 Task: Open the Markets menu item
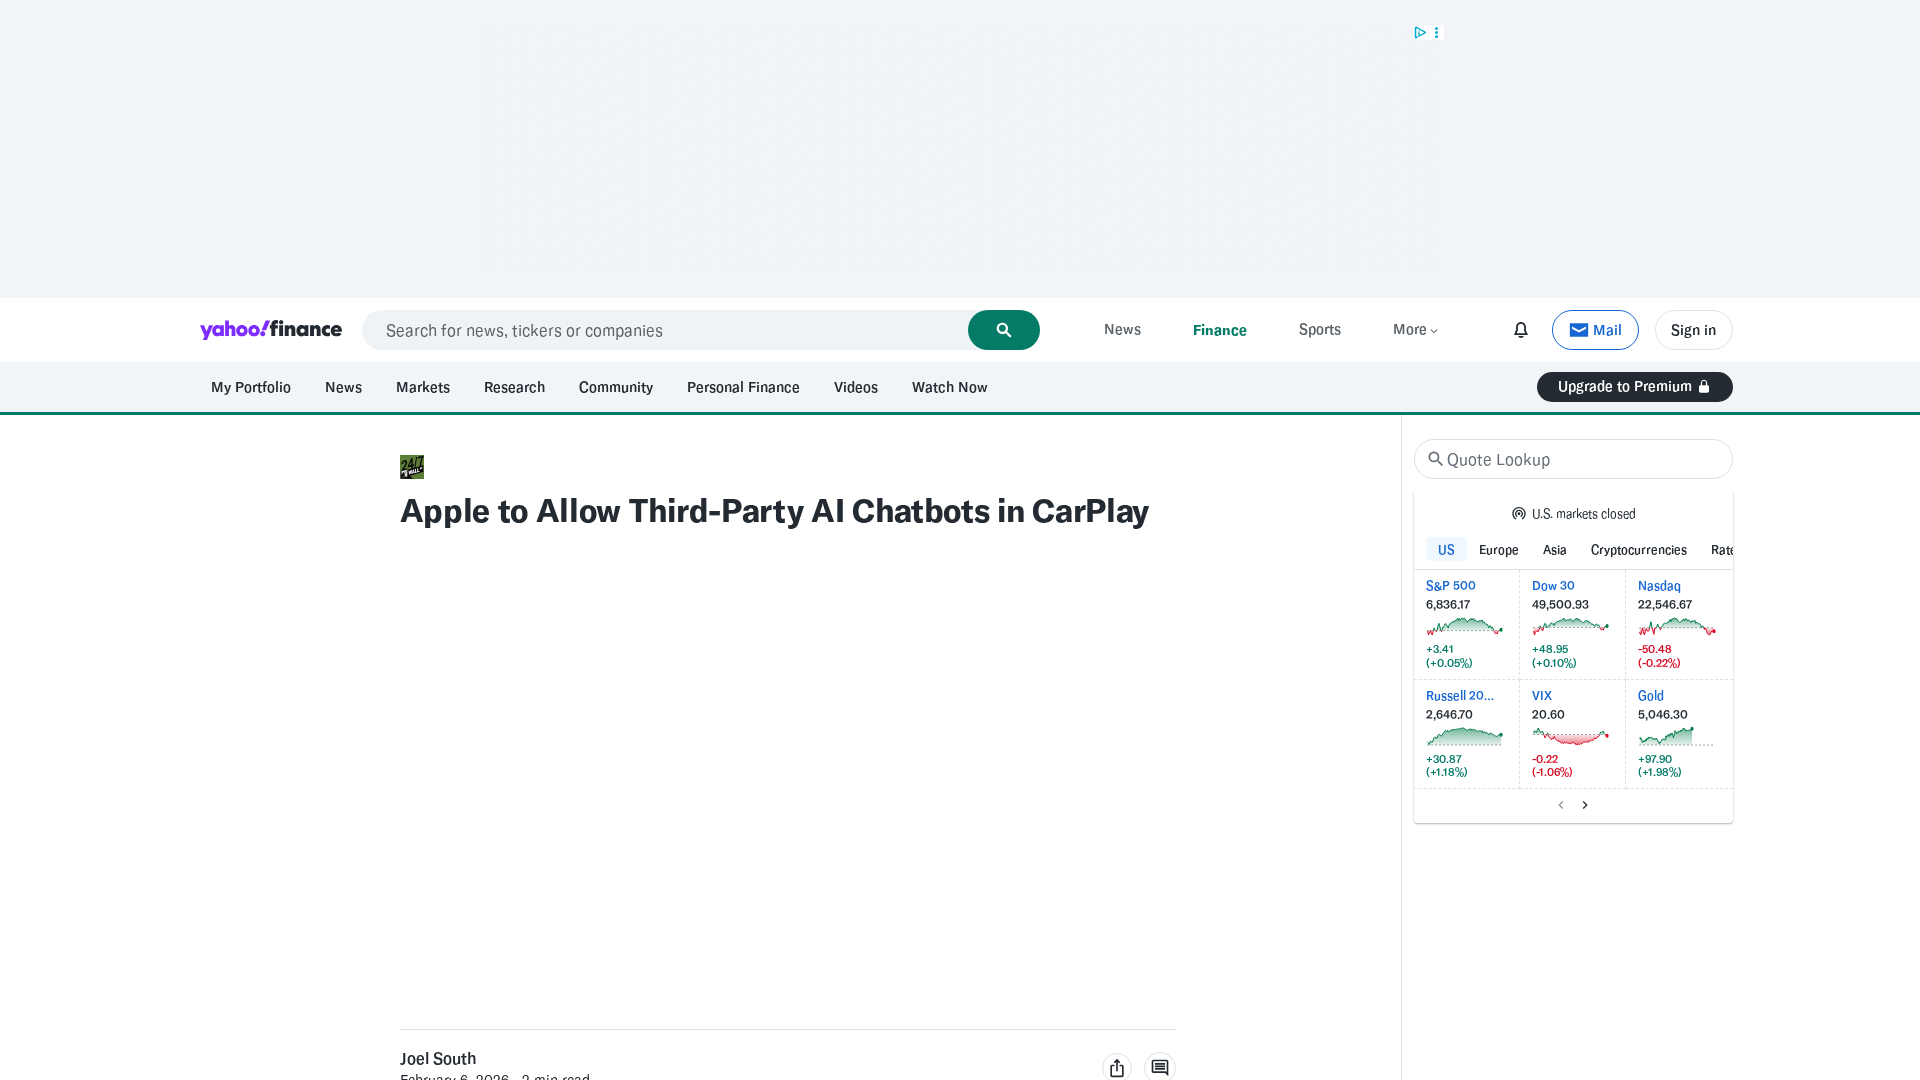422,387
